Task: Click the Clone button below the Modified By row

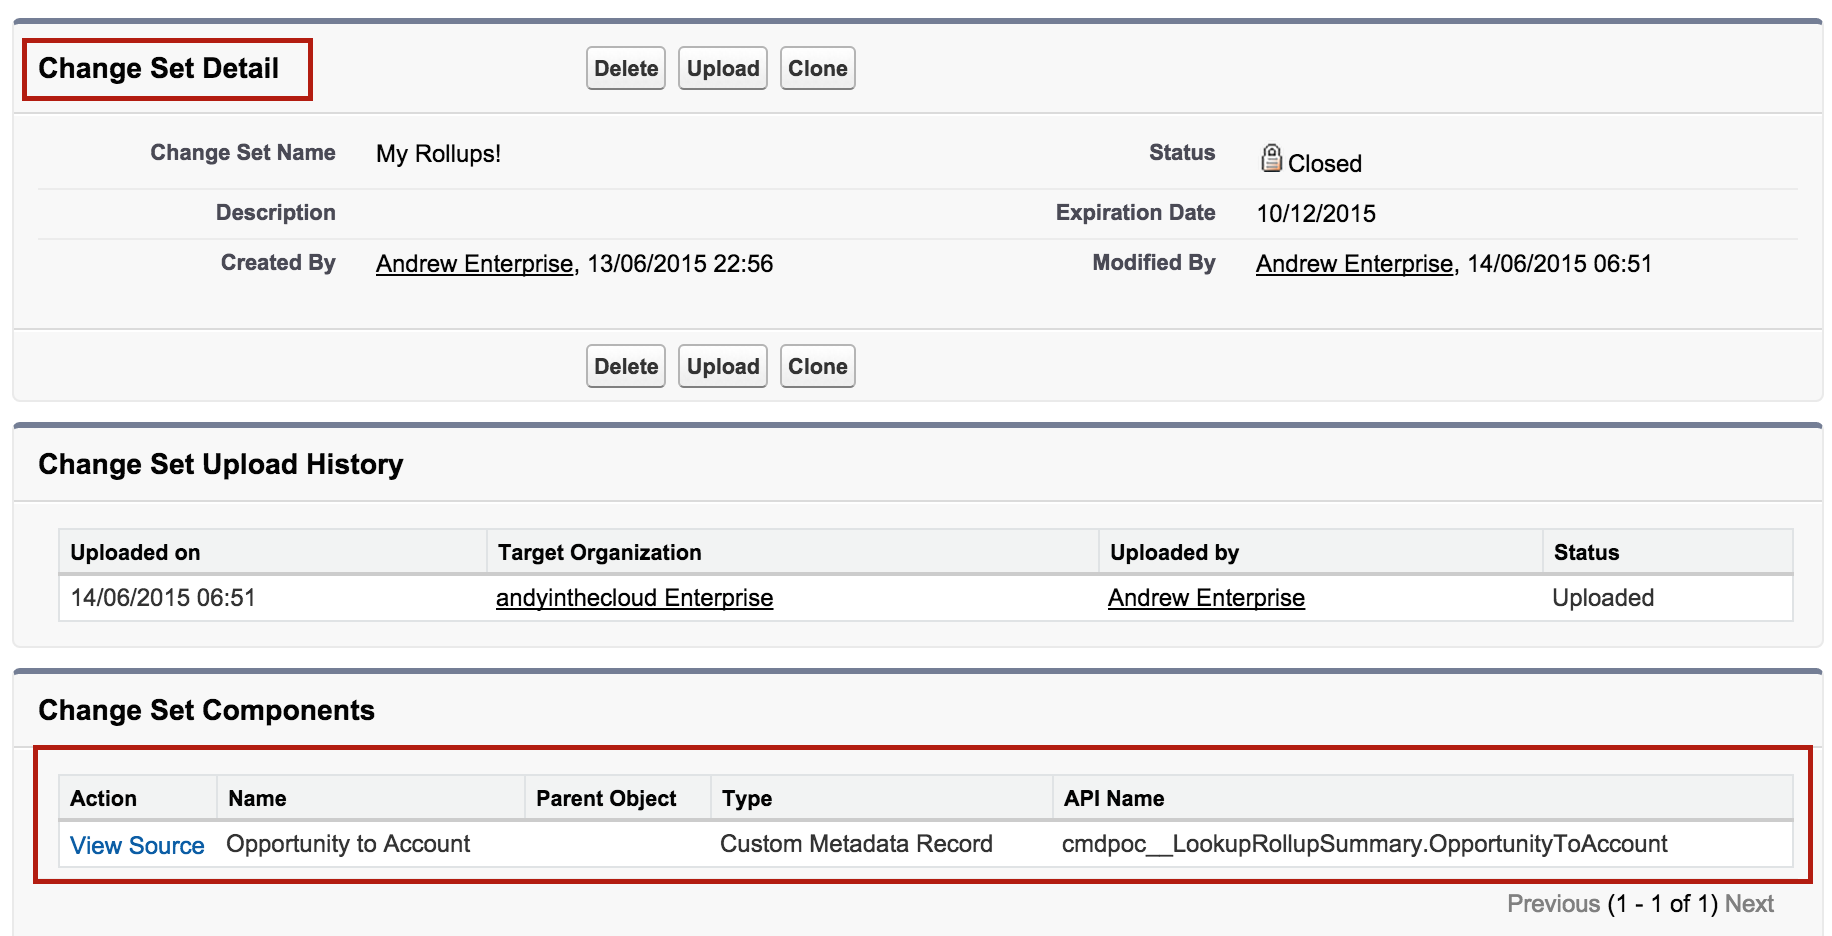Action: (817, 367)
